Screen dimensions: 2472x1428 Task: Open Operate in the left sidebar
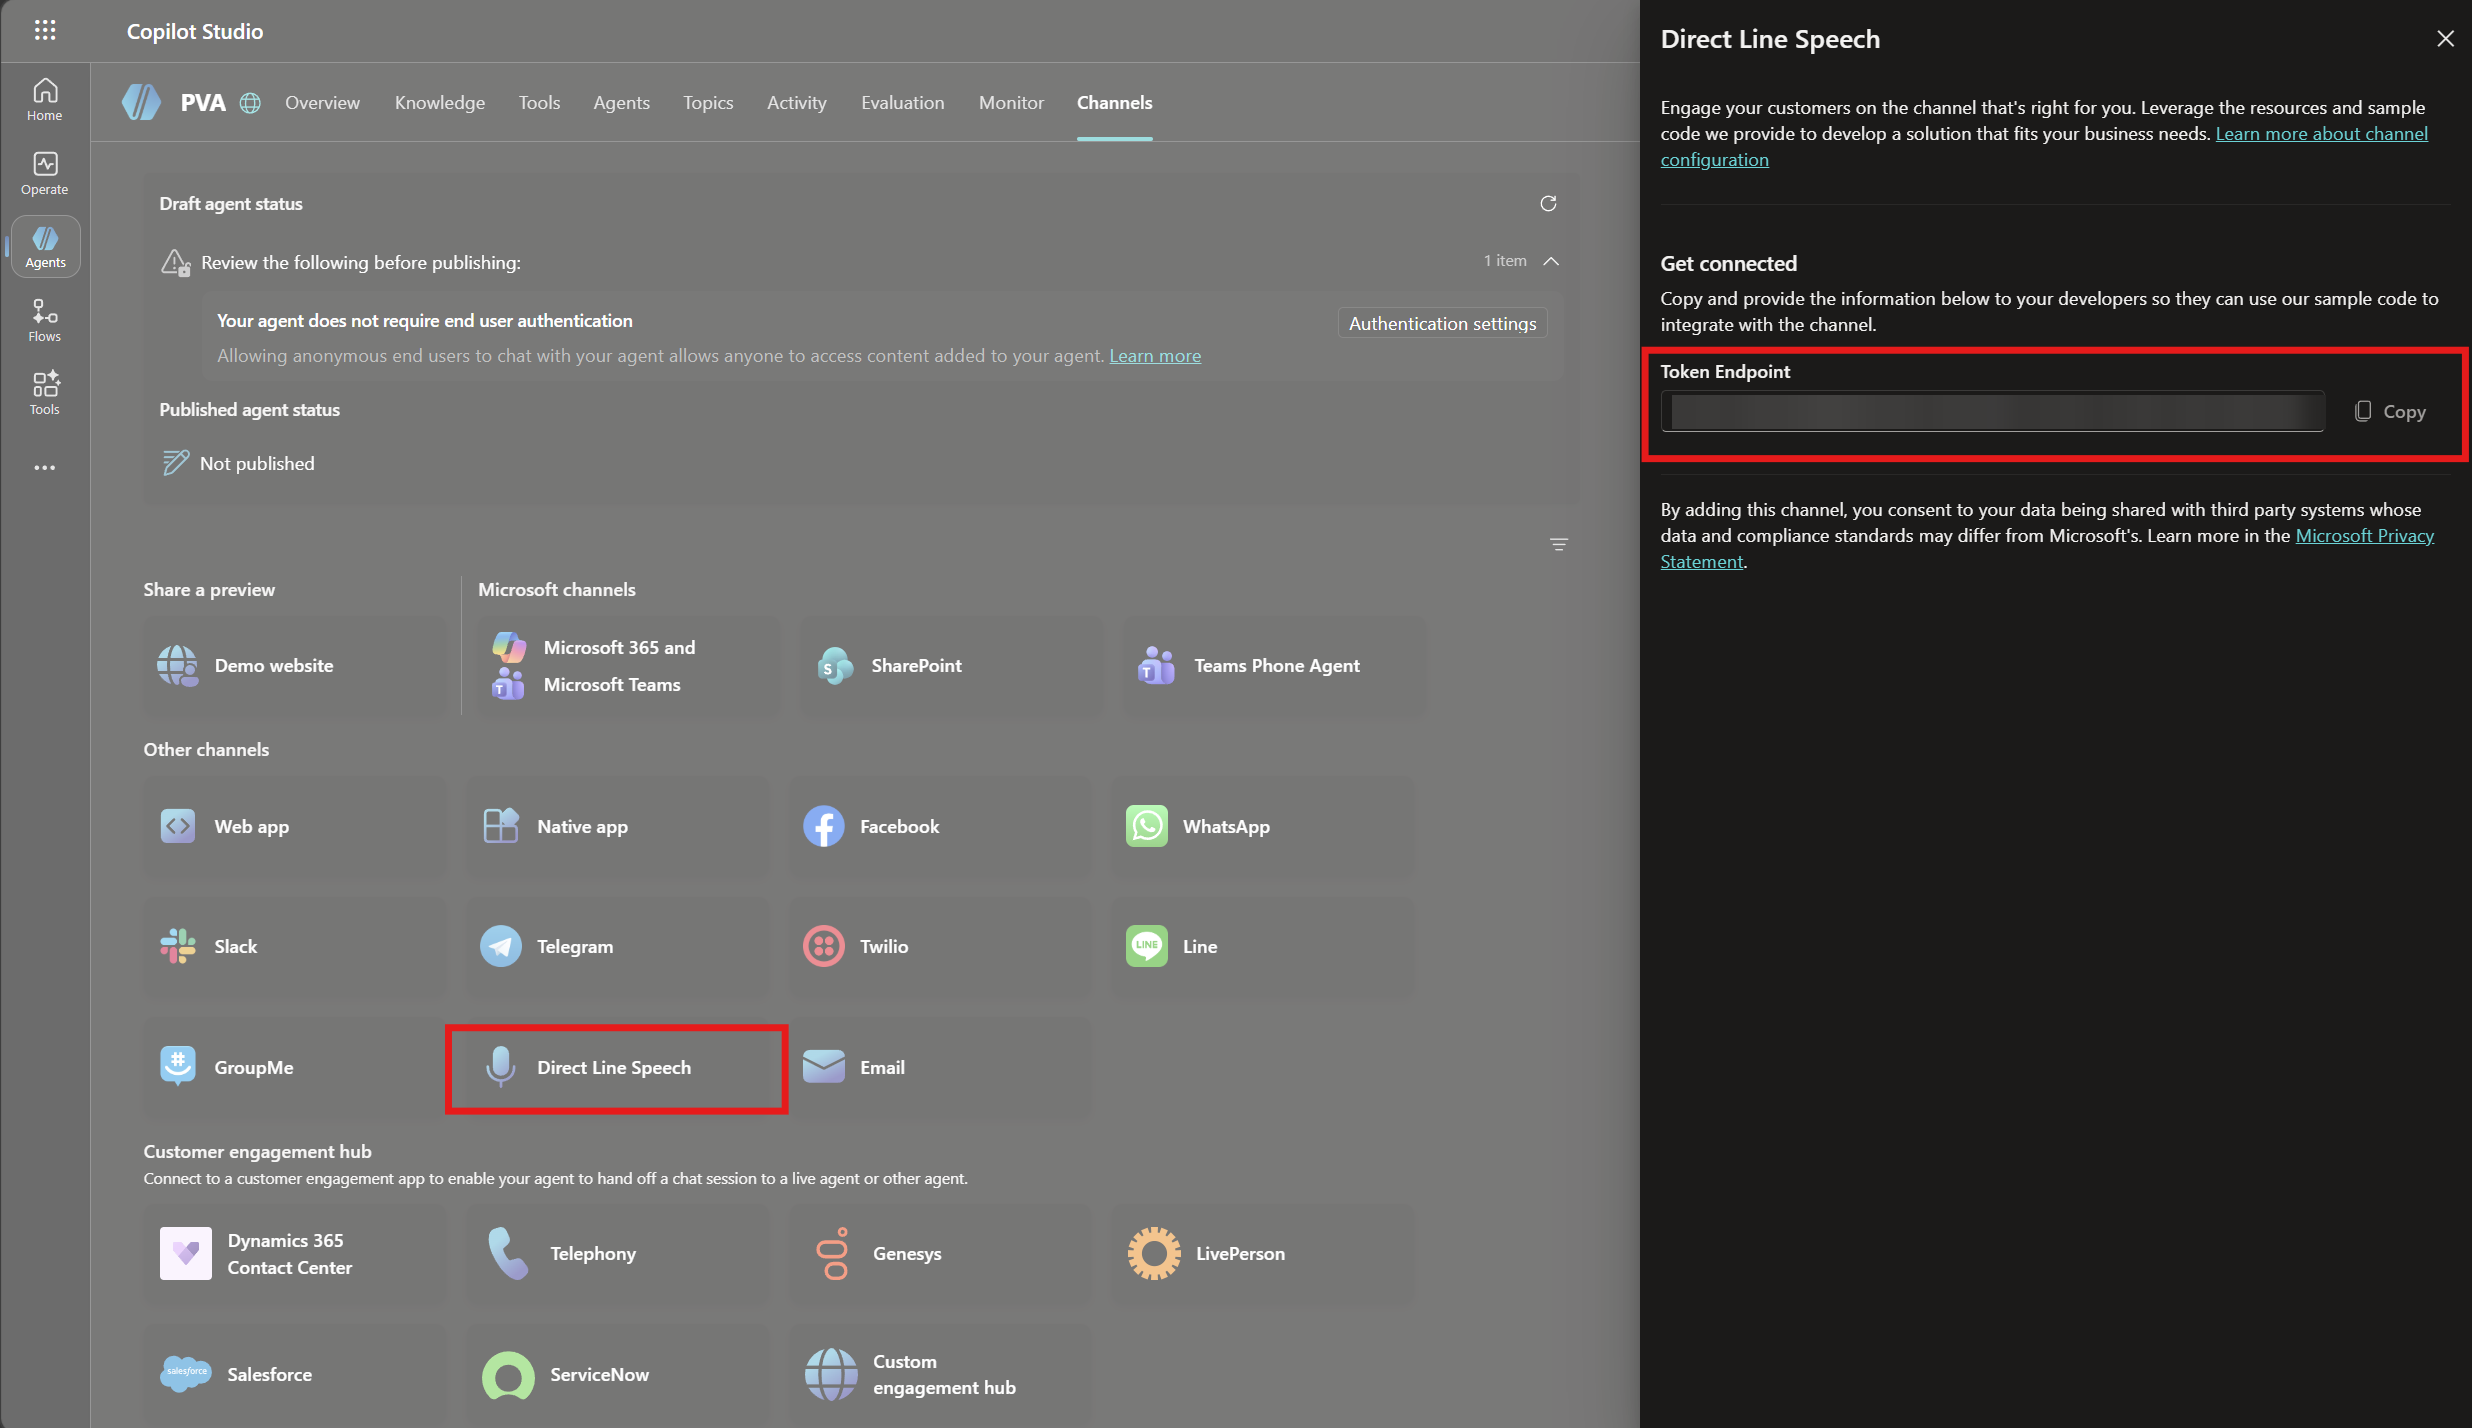pyautogui.click(x=45, y=174)
